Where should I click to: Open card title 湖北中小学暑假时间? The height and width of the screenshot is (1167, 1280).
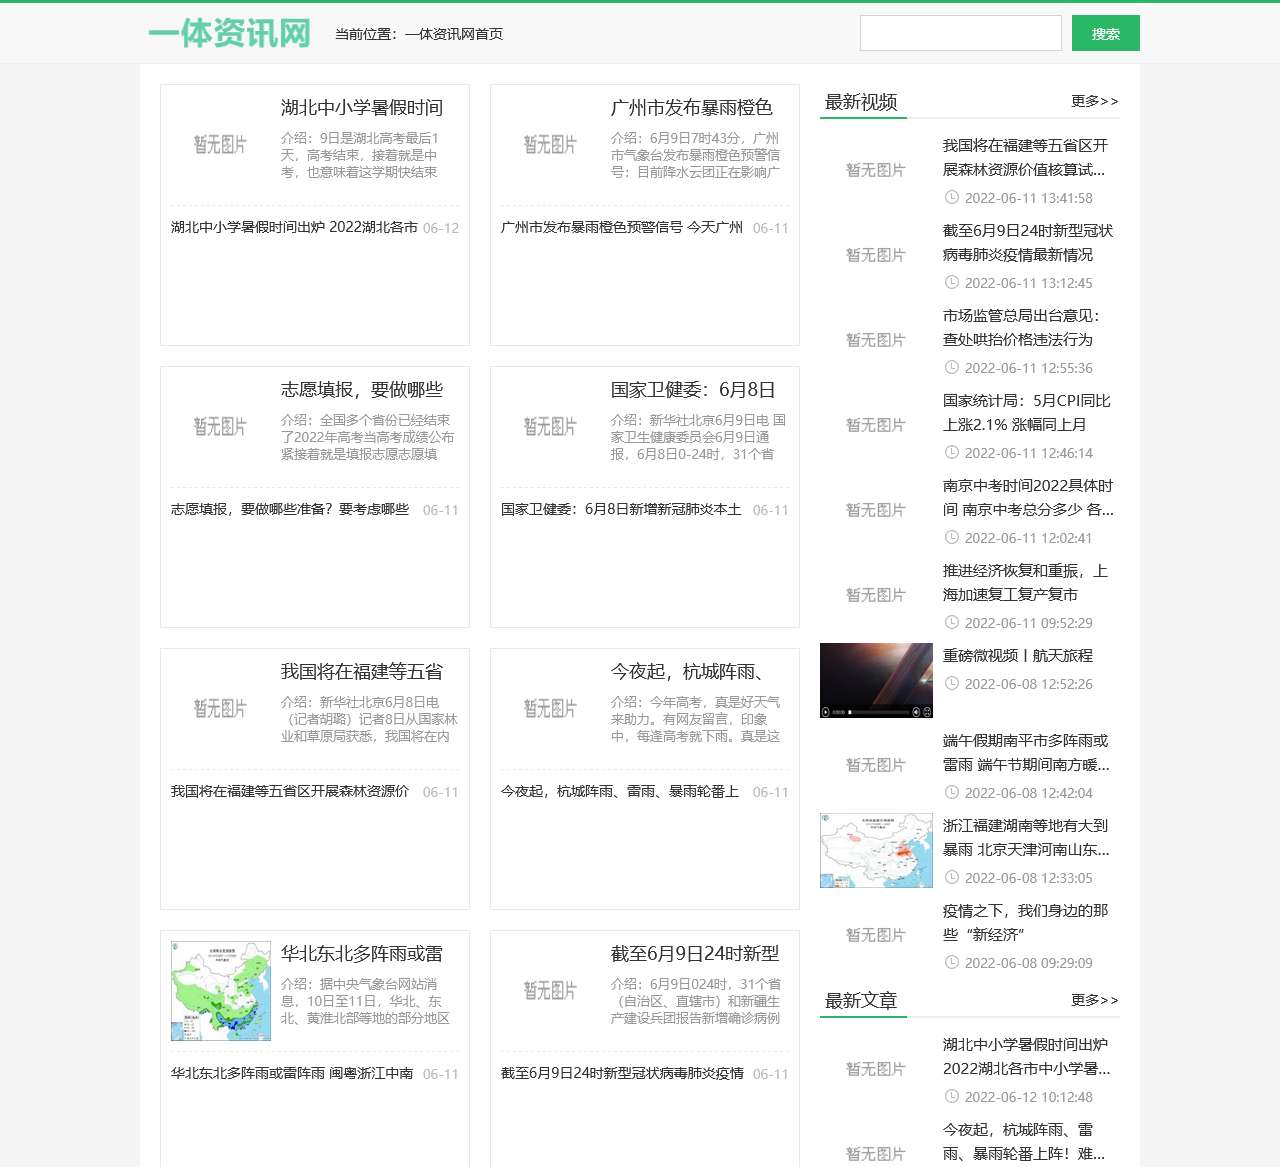click(x=362, y=108)
